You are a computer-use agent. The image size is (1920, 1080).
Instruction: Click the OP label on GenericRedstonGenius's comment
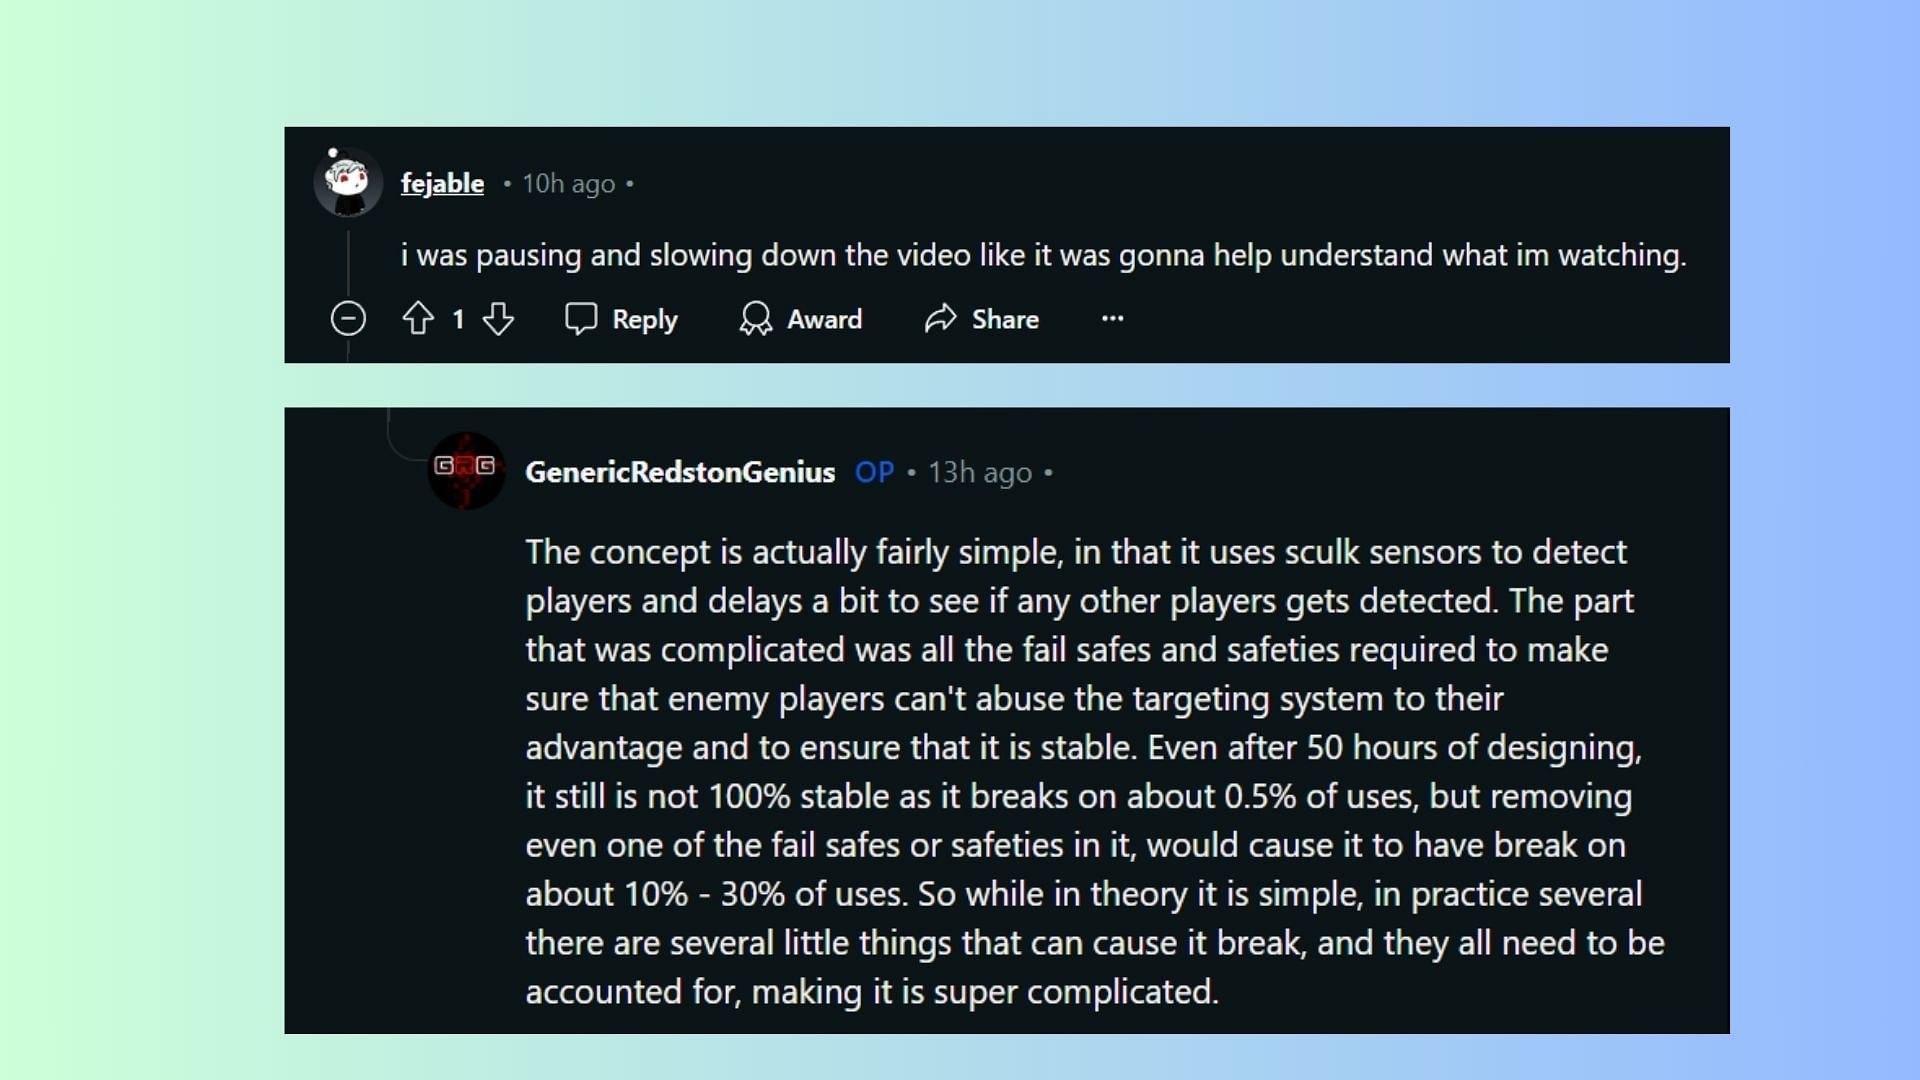pyautogui.click(x=872, y=471)
